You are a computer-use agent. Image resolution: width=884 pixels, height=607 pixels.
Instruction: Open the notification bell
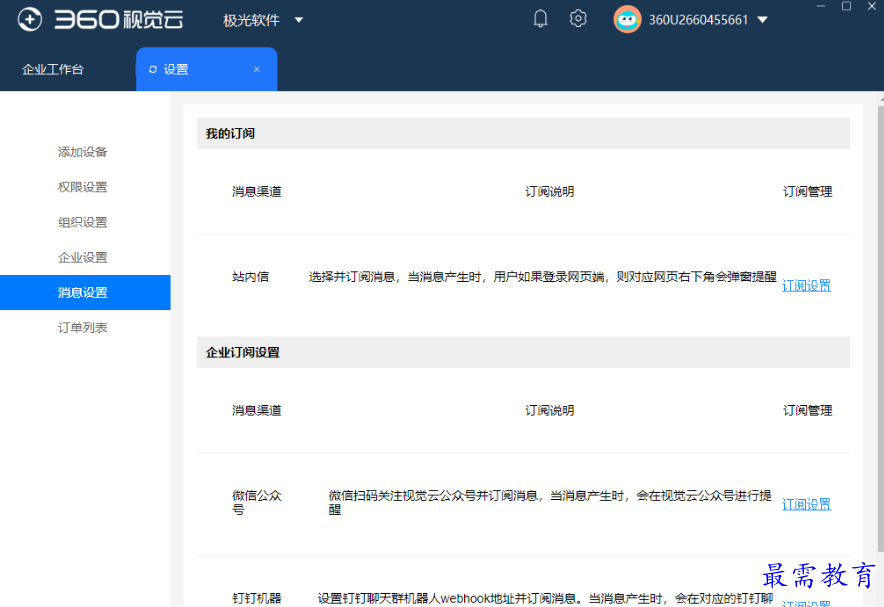tap(540, 19)
